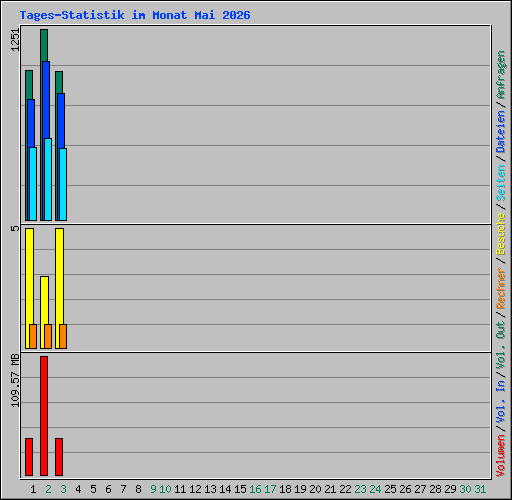Click day 31 on the x-axis
The image size is (512, 500).
tap(480, 489)
